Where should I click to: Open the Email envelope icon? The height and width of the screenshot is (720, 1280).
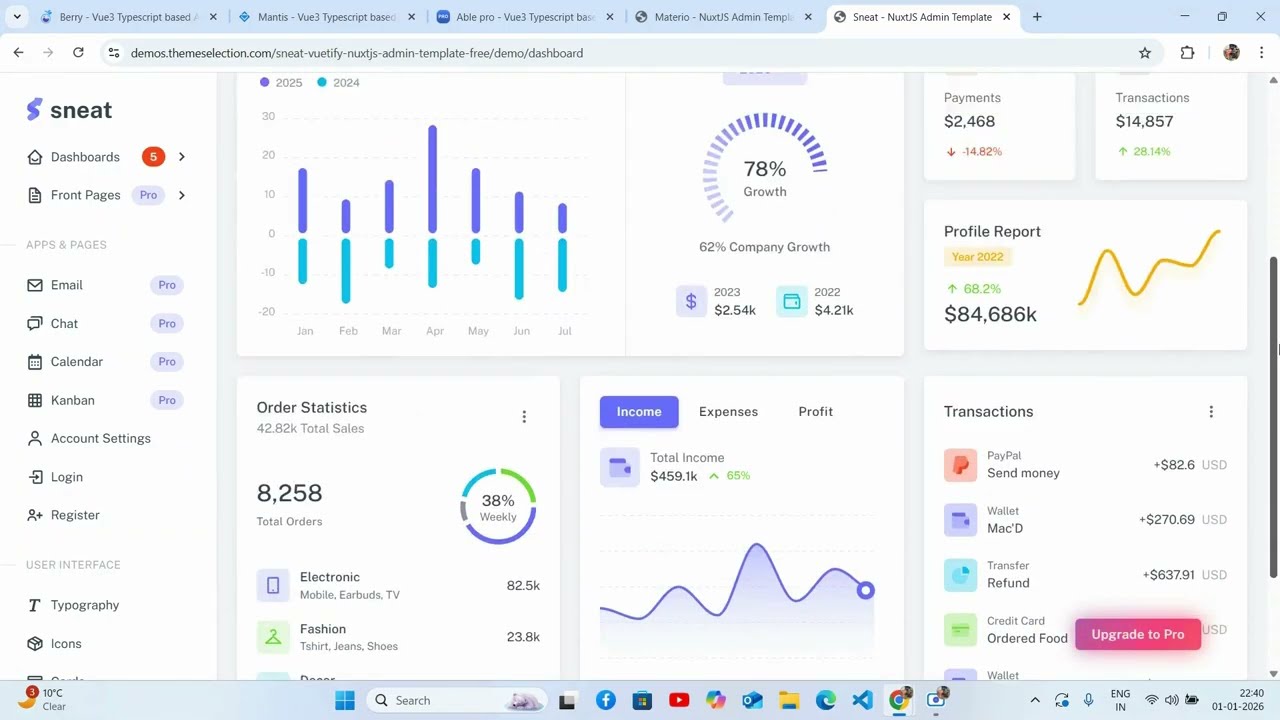point(35,285)
